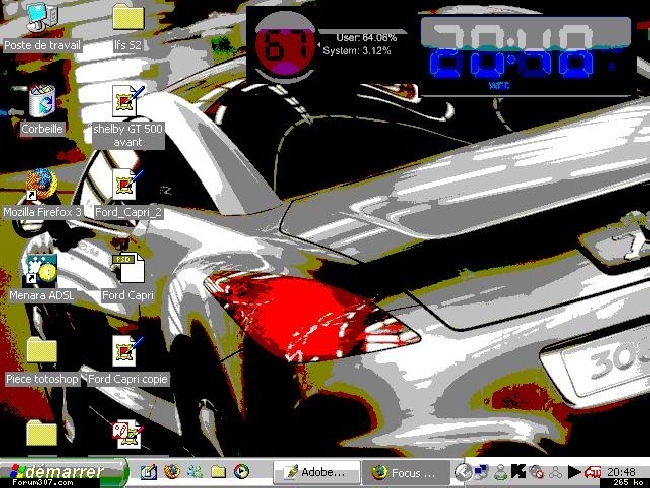The image size is (650, 488).
Task: Launch Firefox from the quick launch bar
Action: click(172, 472)
